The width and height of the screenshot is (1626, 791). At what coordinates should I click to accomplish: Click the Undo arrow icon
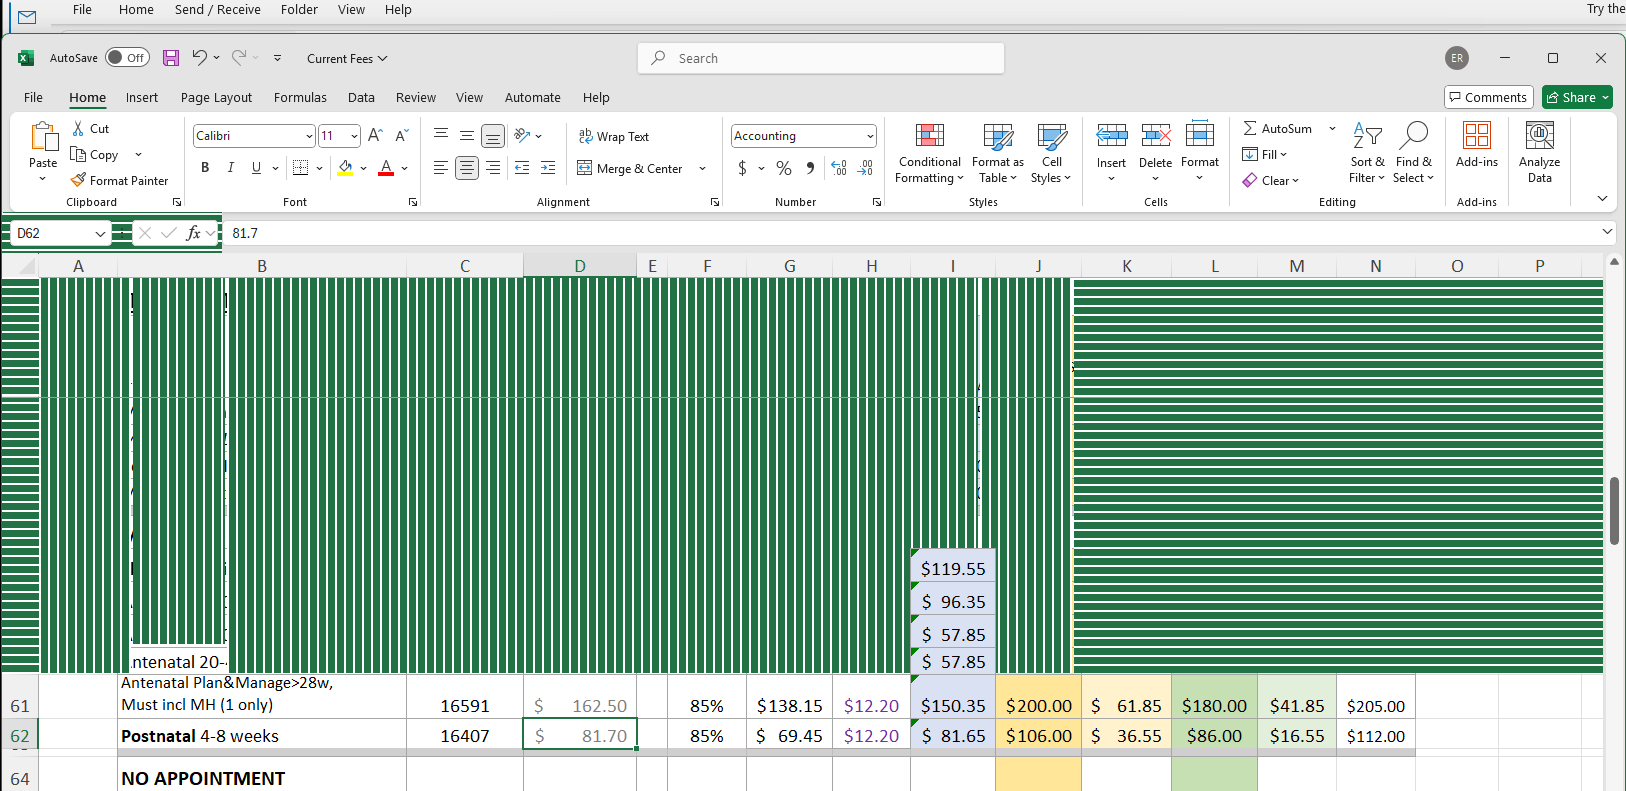(199, 58)
